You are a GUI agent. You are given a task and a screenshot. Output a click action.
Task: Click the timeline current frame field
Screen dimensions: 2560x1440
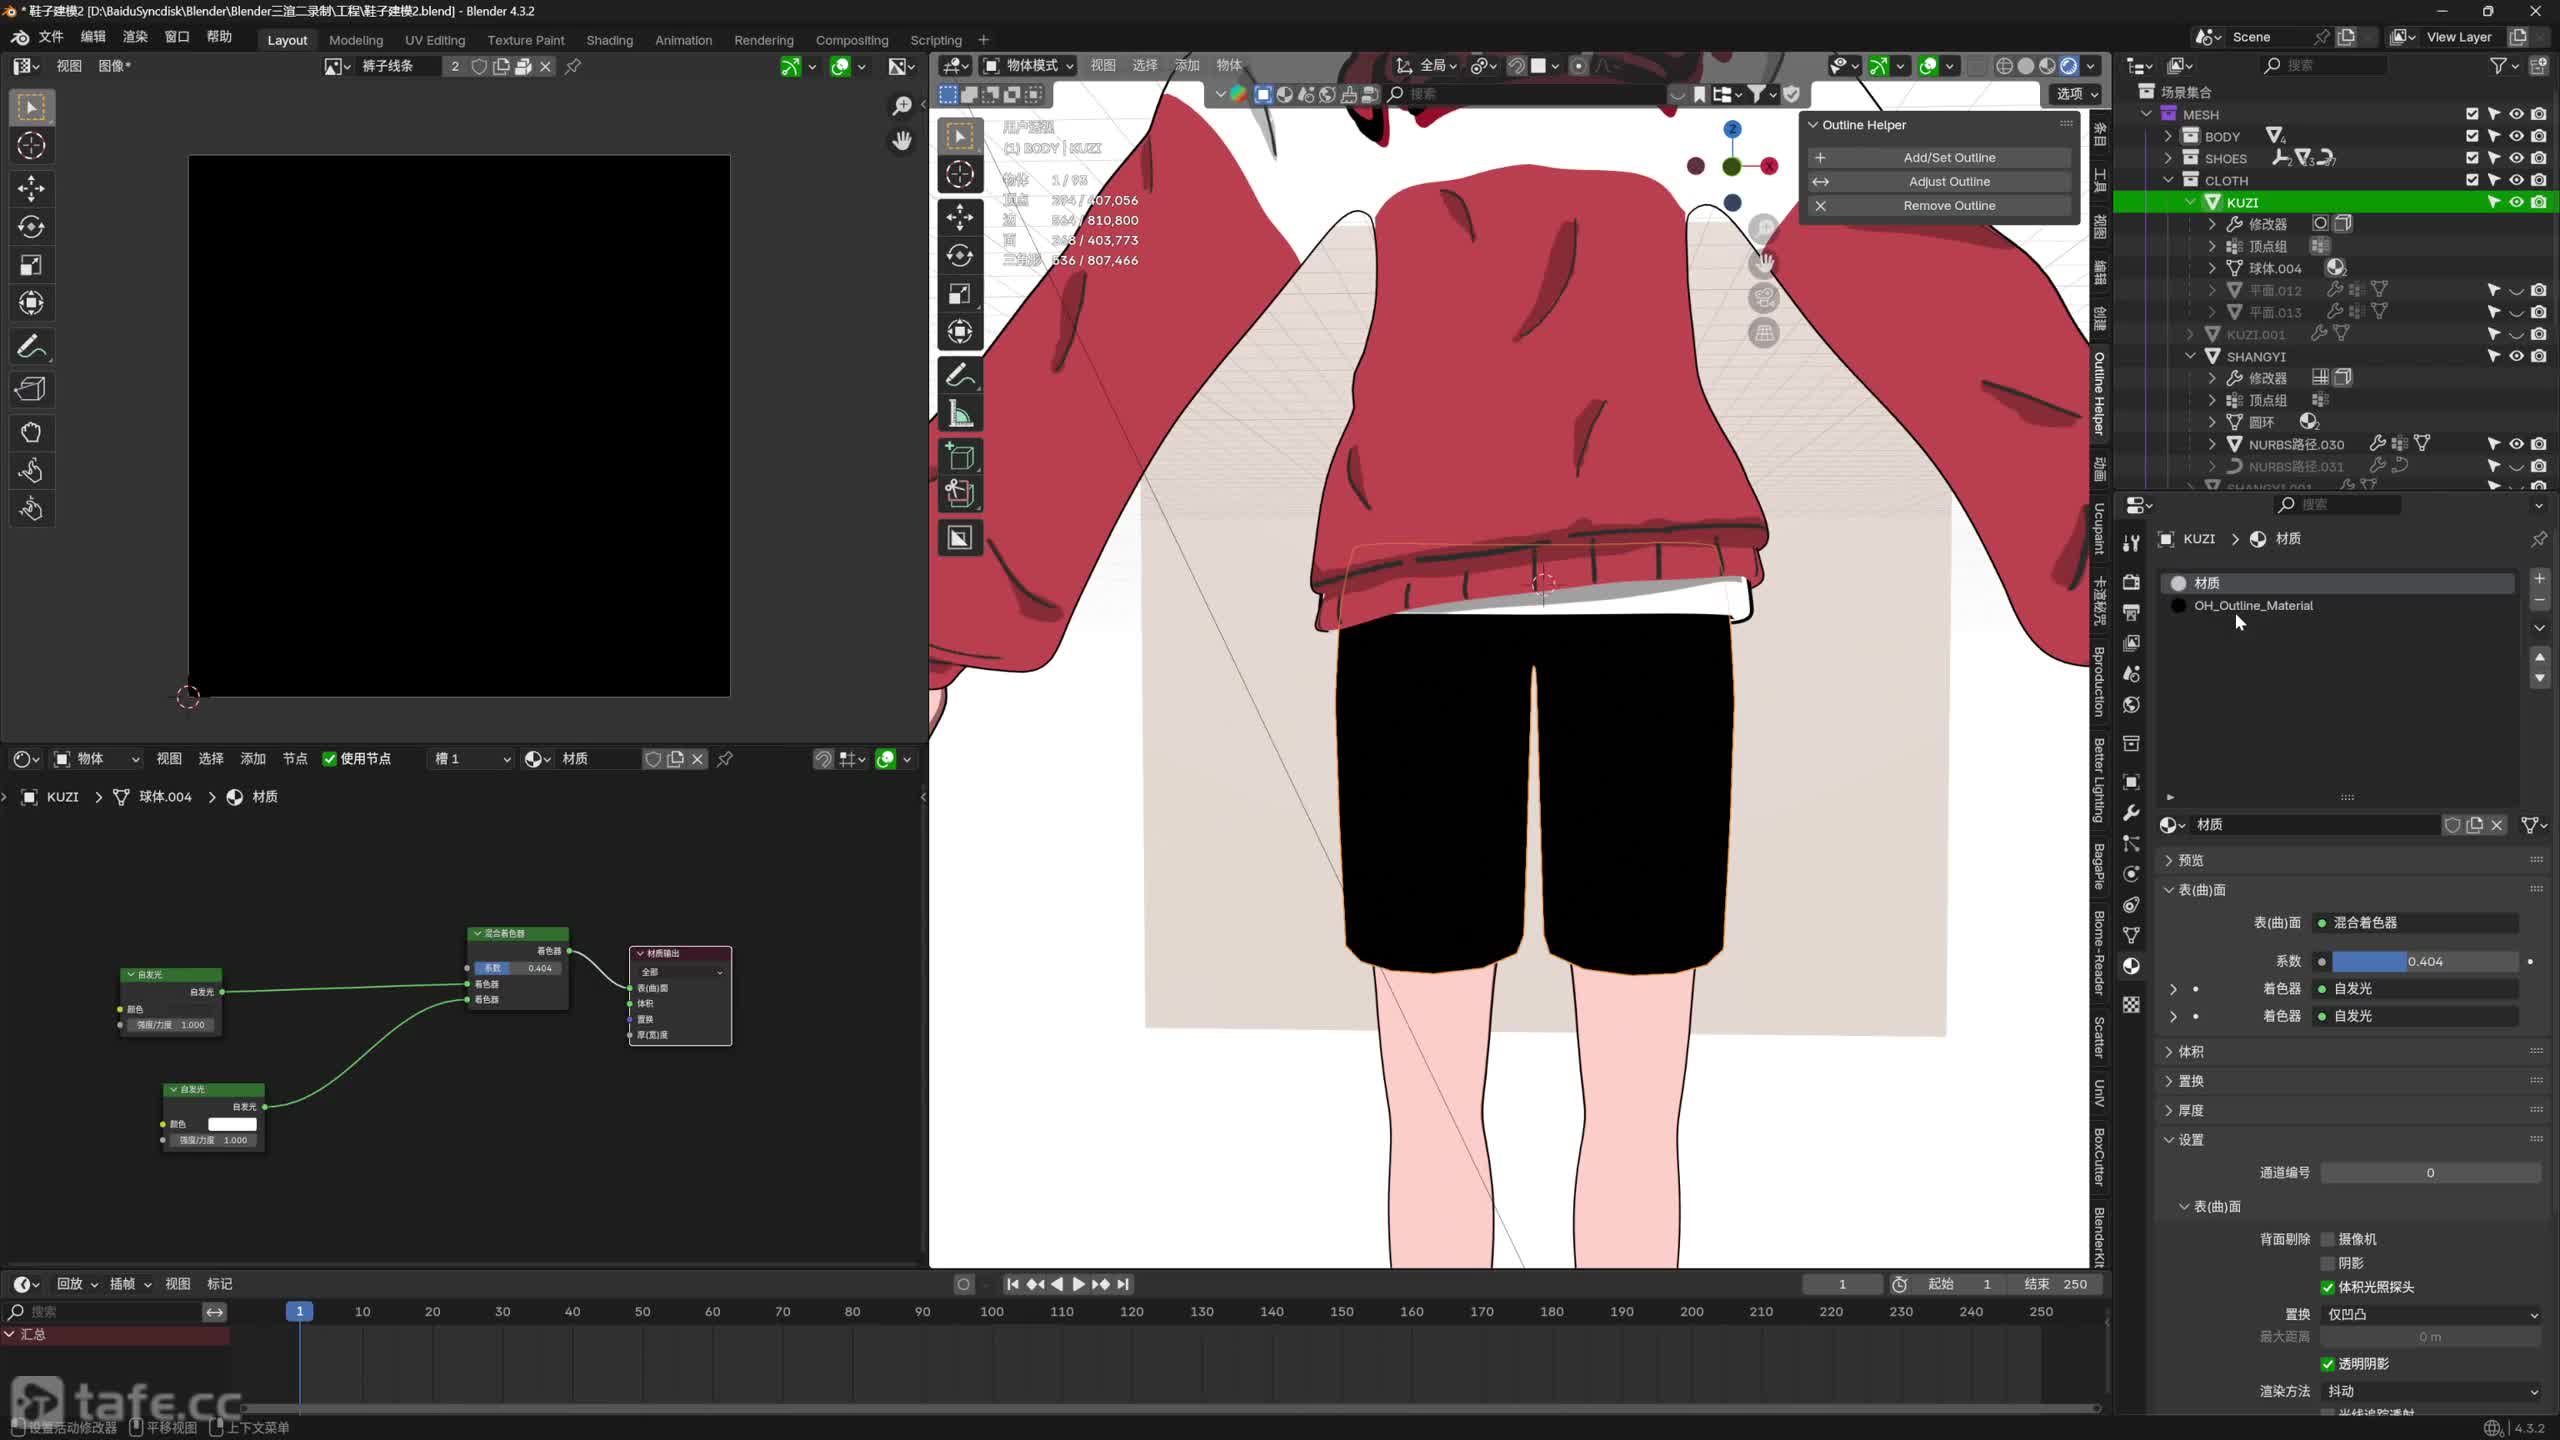pos(1842,1284)
